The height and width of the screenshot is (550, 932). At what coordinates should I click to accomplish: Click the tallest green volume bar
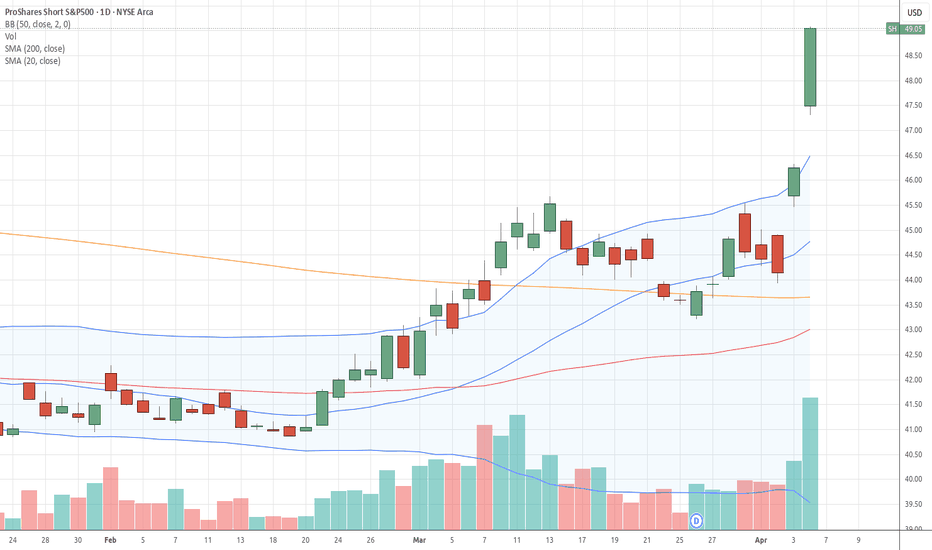810,464
